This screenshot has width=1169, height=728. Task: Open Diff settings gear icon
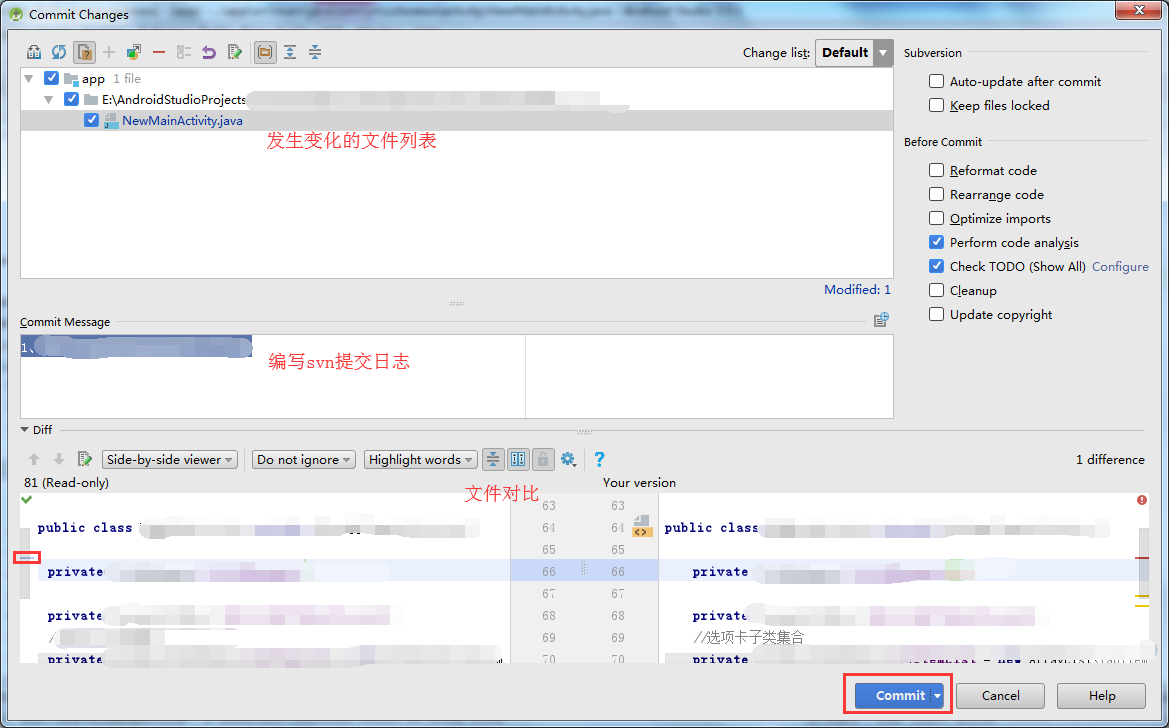[568, 459]
